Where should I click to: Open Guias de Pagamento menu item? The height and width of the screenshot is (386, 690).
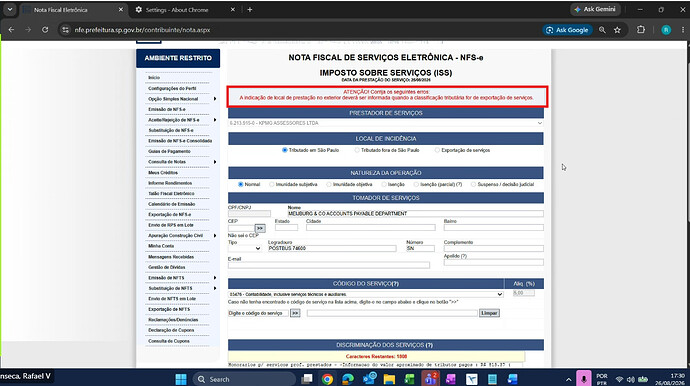pos(169,151)
